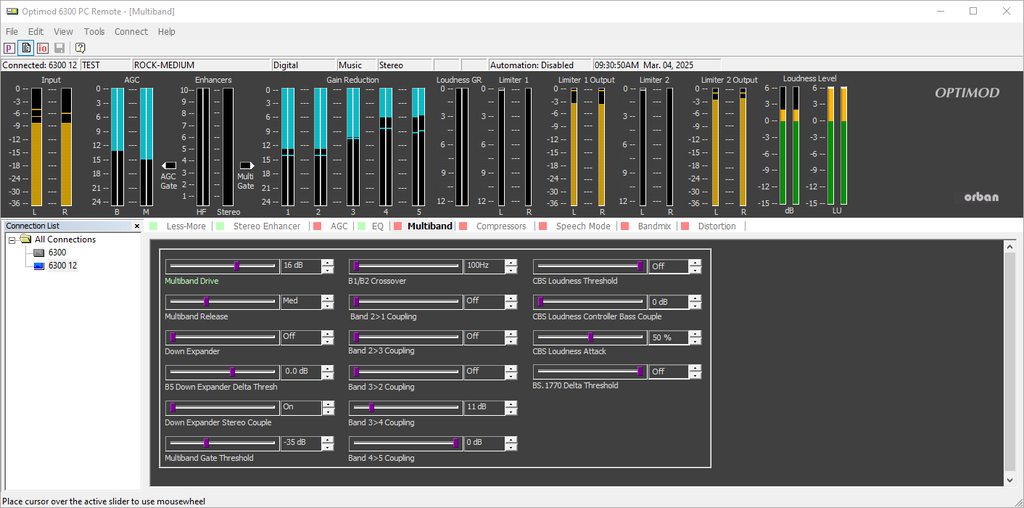Select the gray 6300 device icon
Image resolution: width=1024 pixels, height=508 pixels.
[39, 253]
